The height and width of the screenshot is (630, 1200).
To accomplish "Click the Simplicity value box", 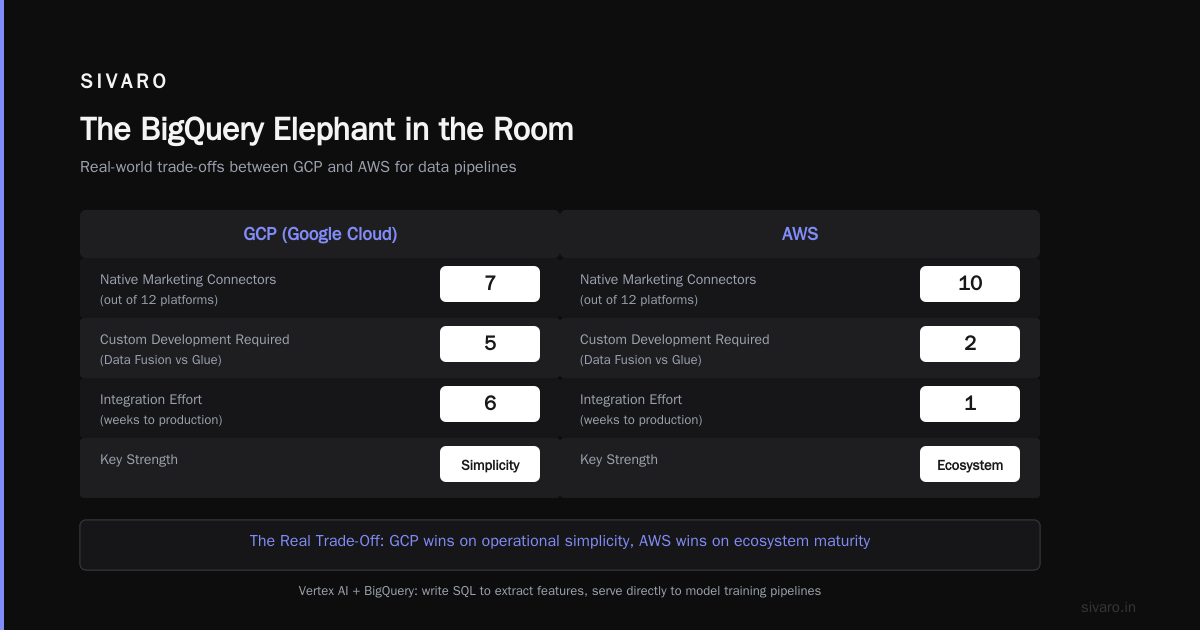I will point(490,464).
